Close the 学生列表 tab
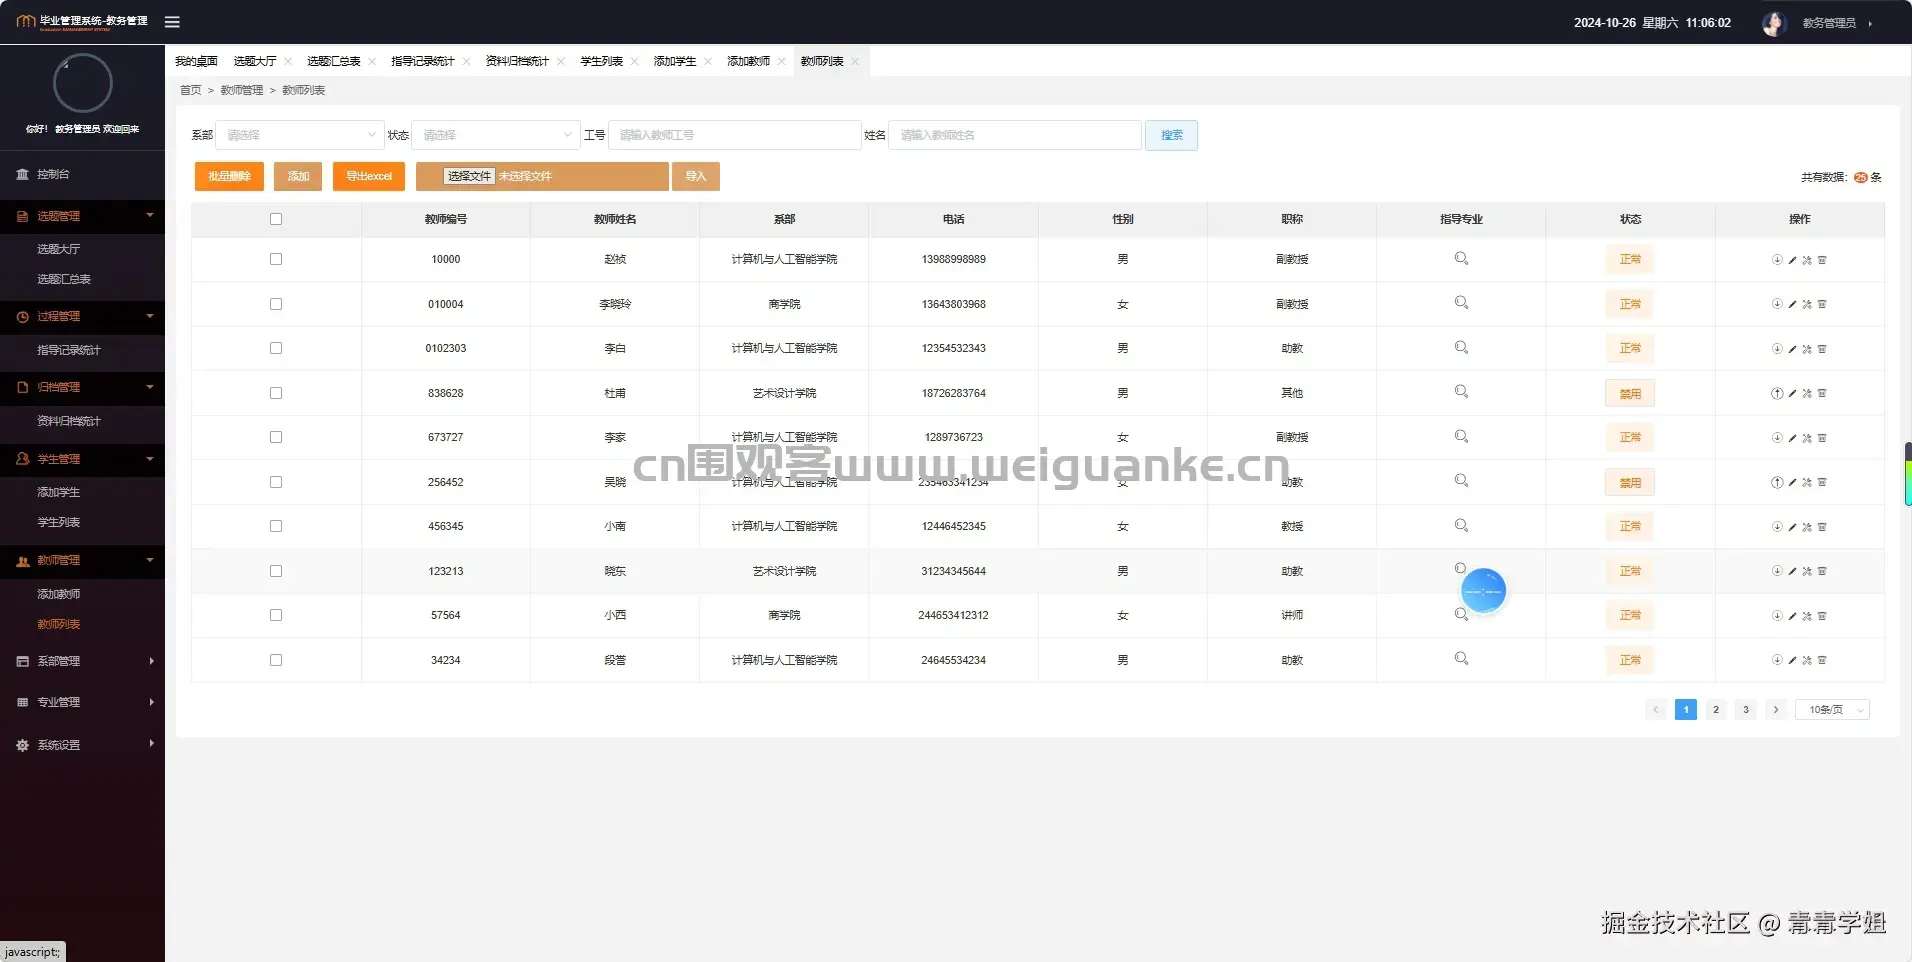Viewport: 1912px width, 962px height. pyautogui.click(x=634, y=62)
